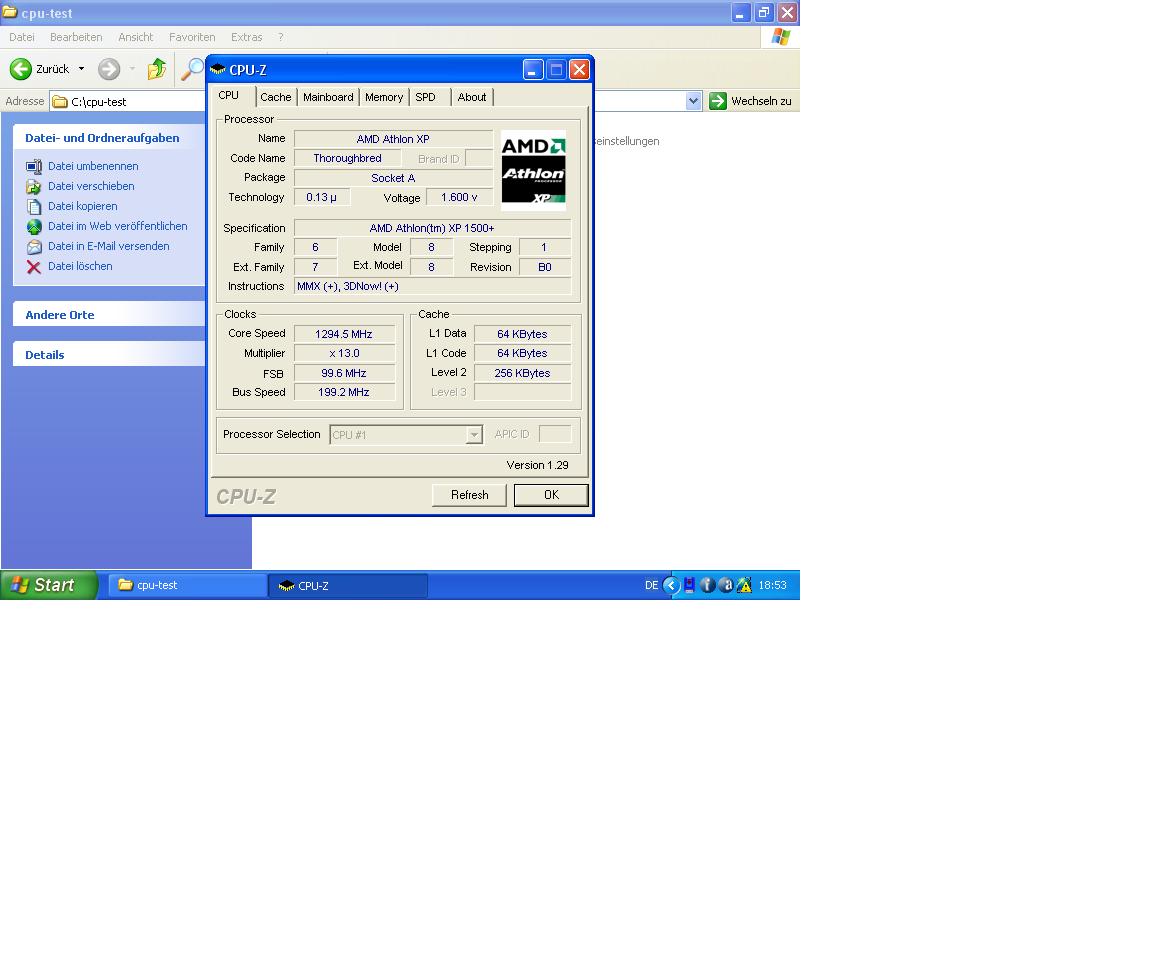Click the Code Name field Thoroughbred
The image size is (1163, 967).
(347, 158)
